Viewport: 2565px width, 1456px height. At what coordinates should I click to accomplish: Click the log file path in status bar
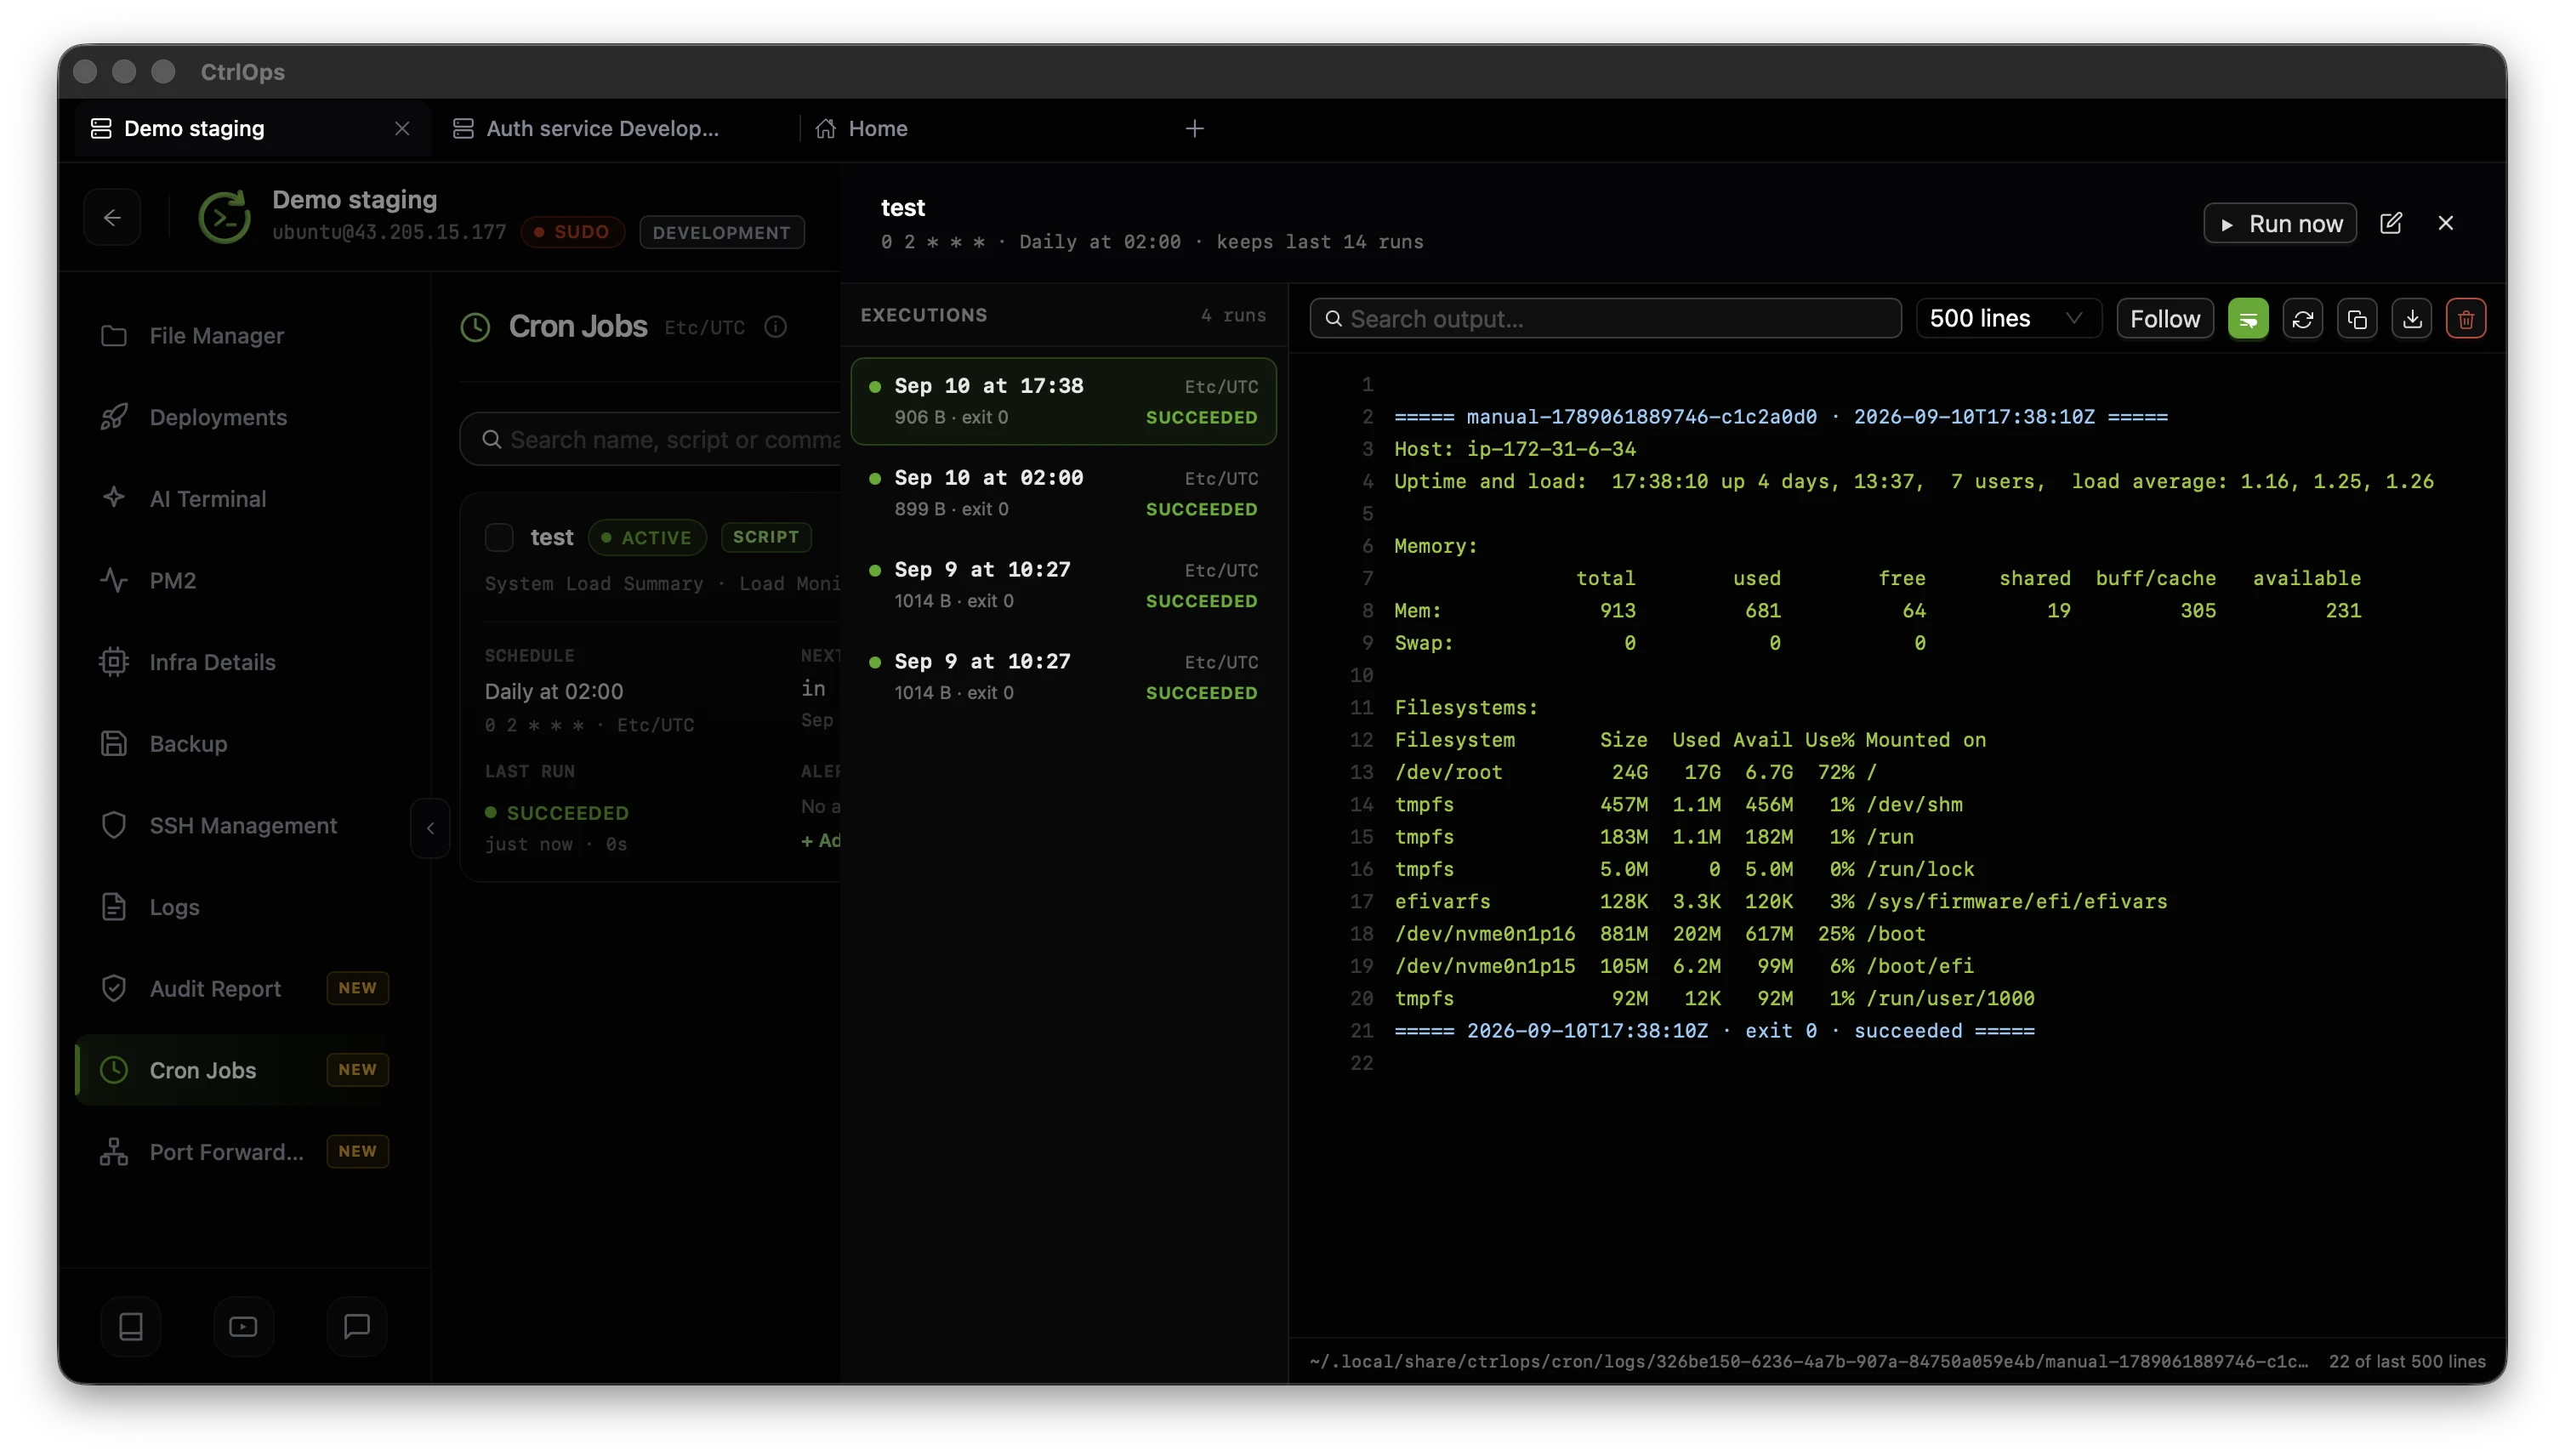tap(1808, 1362)
